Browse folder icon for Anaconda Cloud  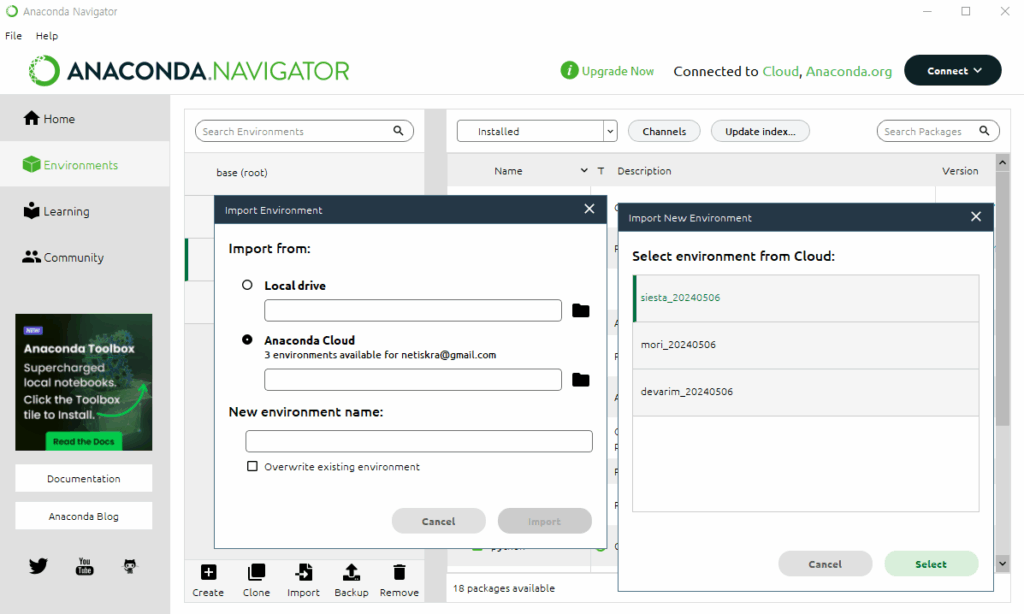click(581, 380)
